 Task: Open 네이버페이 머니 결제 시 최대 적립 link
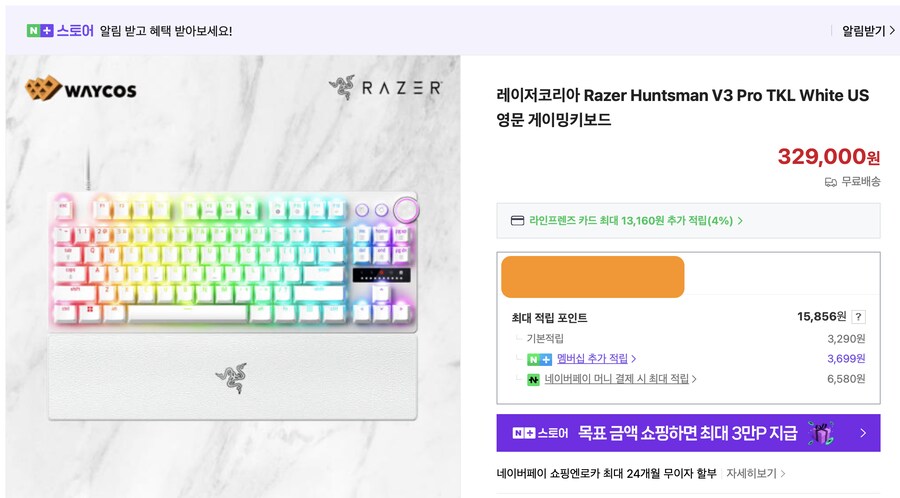[616, 379]
